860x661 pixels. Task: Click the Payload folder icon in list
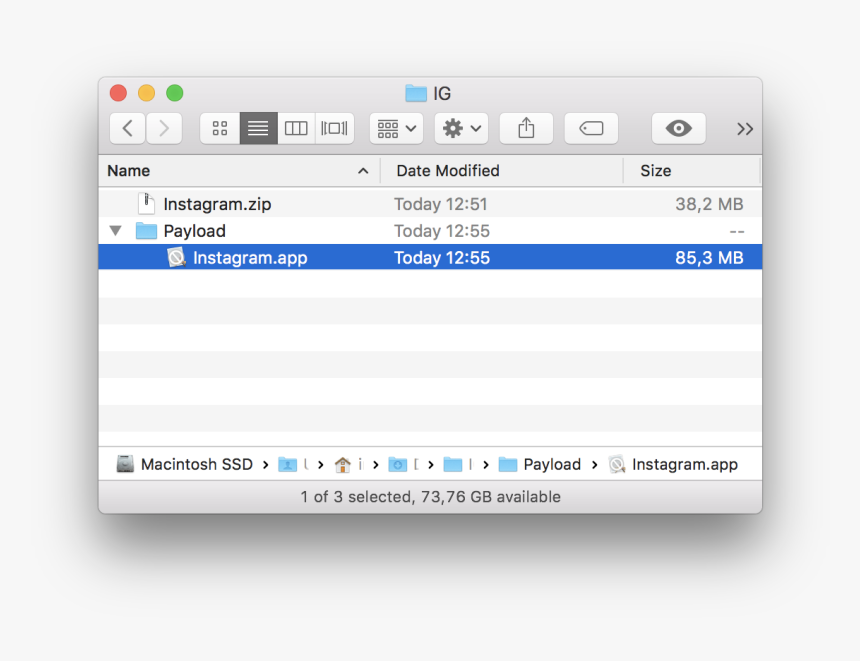pos(146,231)
